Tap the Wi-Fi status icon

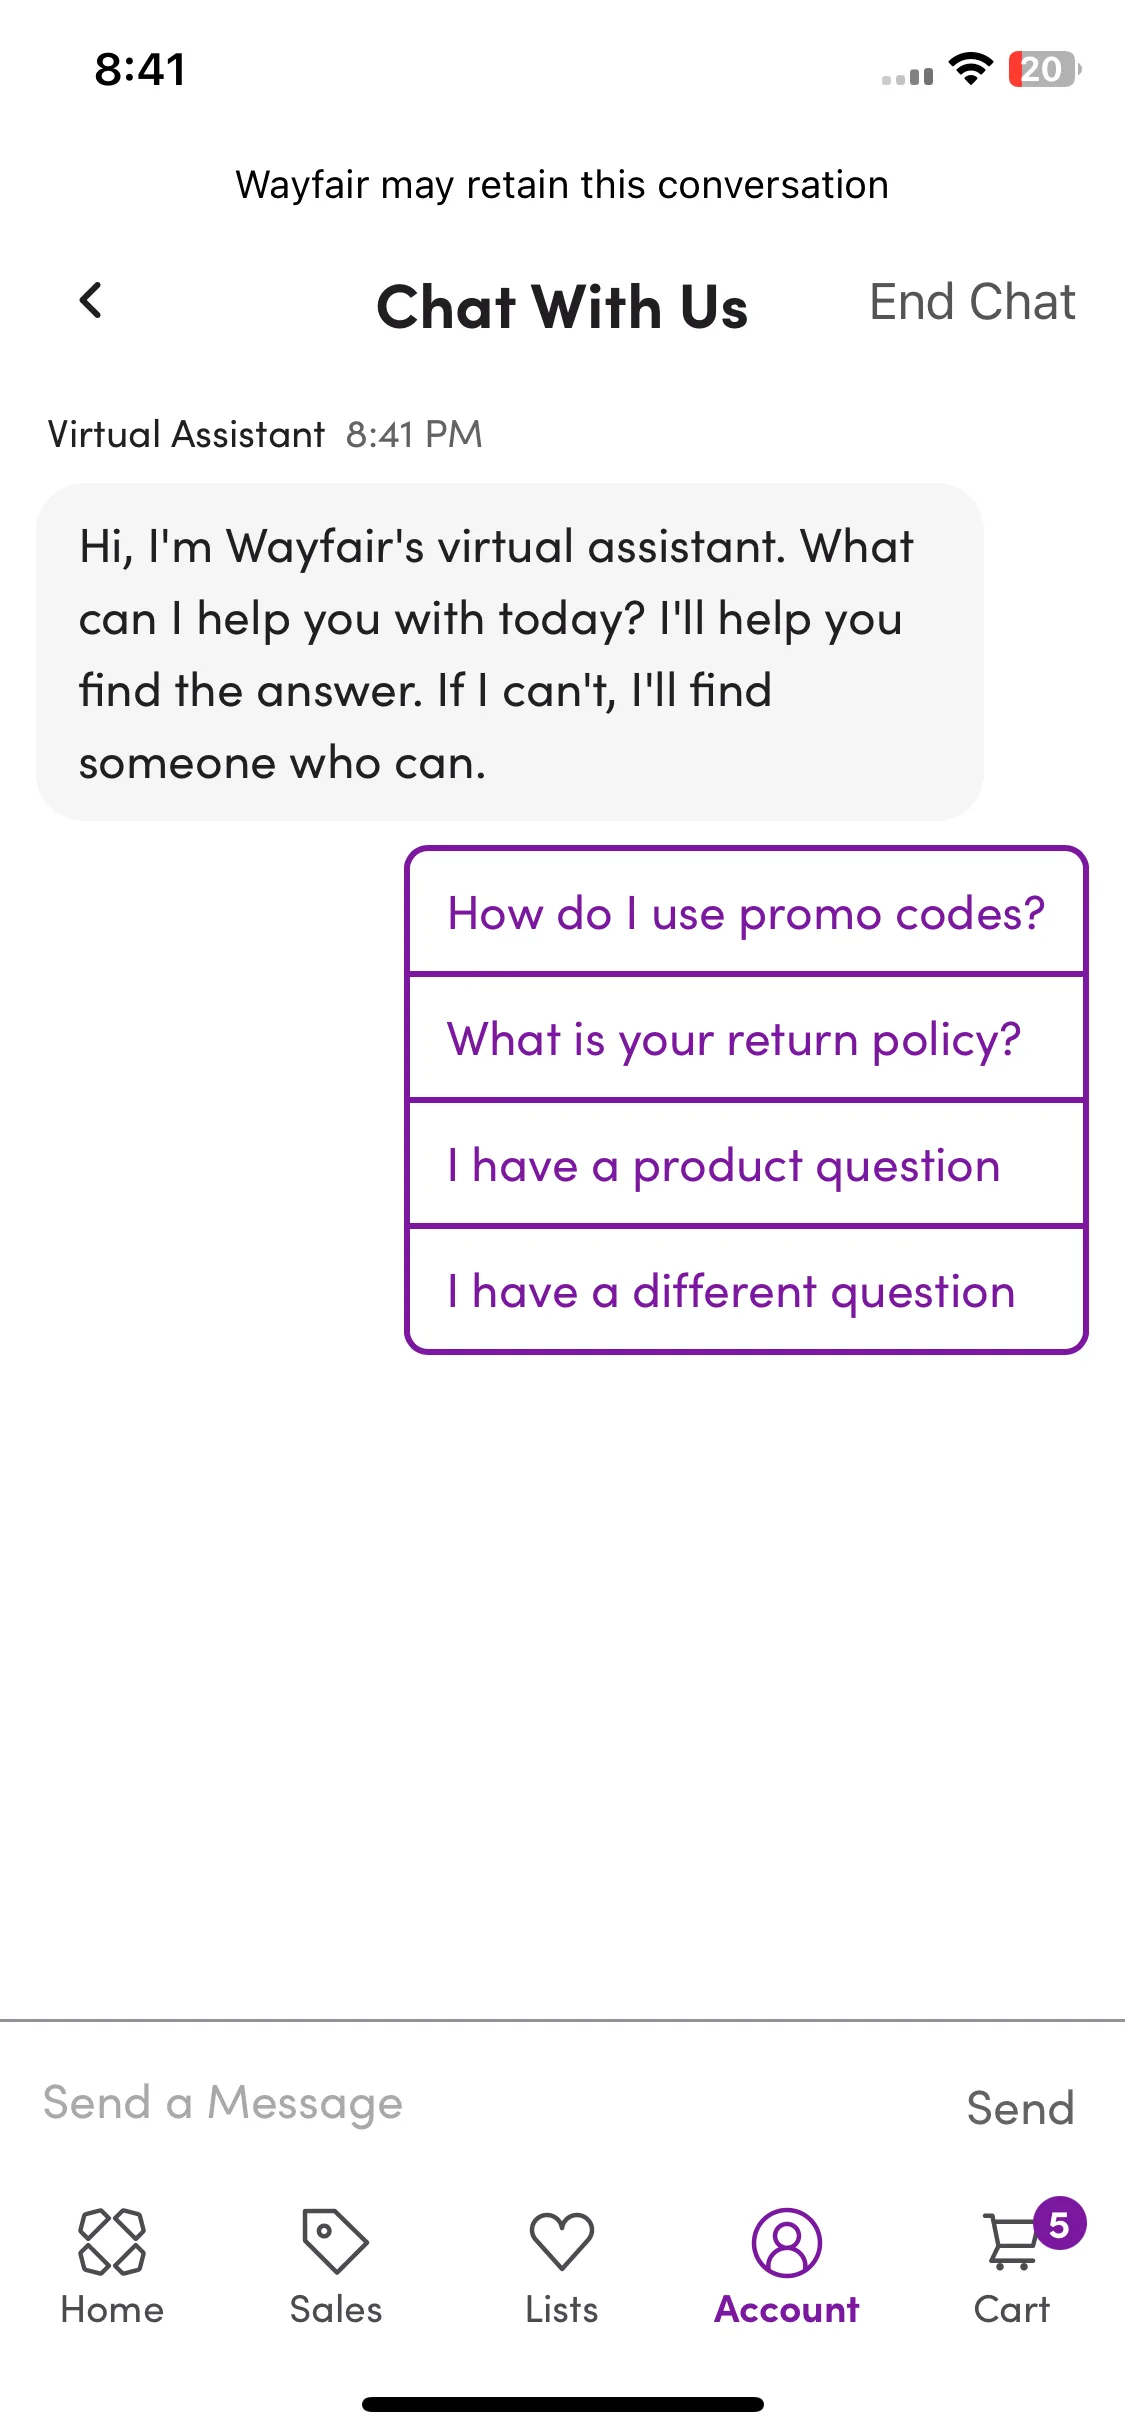click(970, 69)
